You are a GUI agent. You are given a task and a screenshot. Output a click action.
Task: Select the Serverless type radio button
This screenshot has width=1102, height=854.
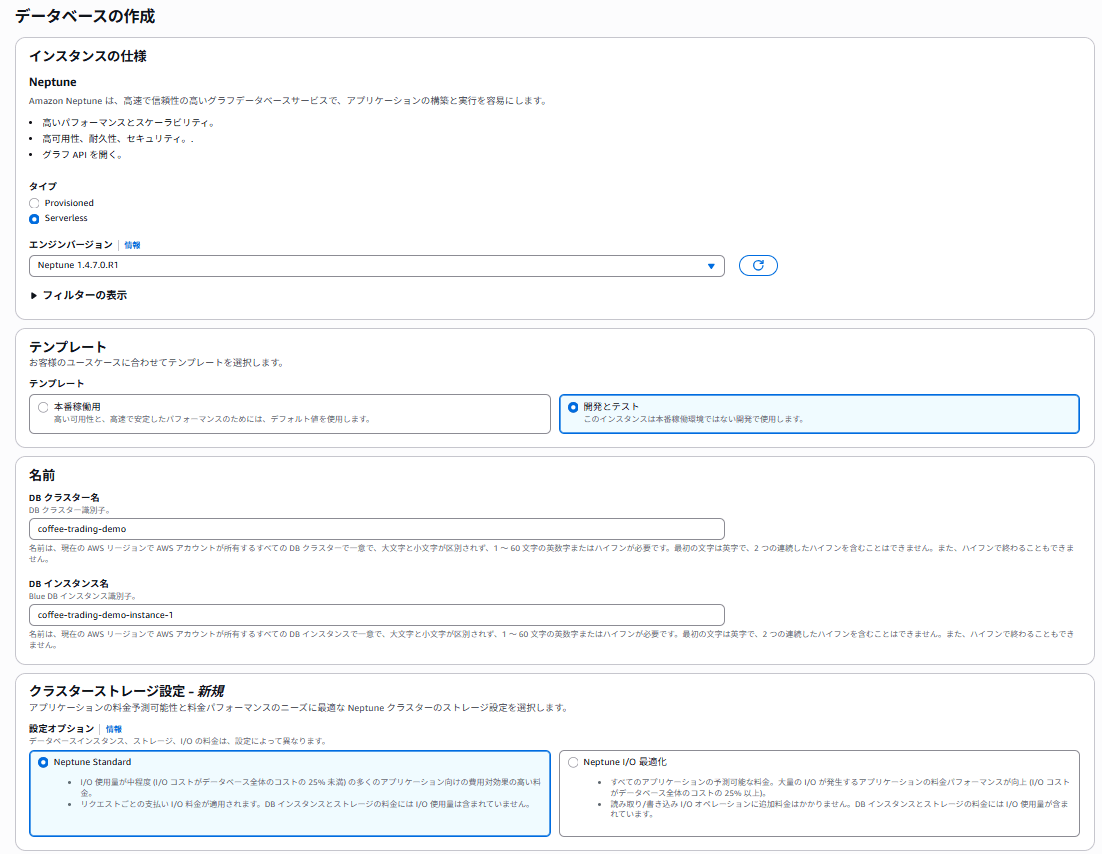click(x=34, y=219)
